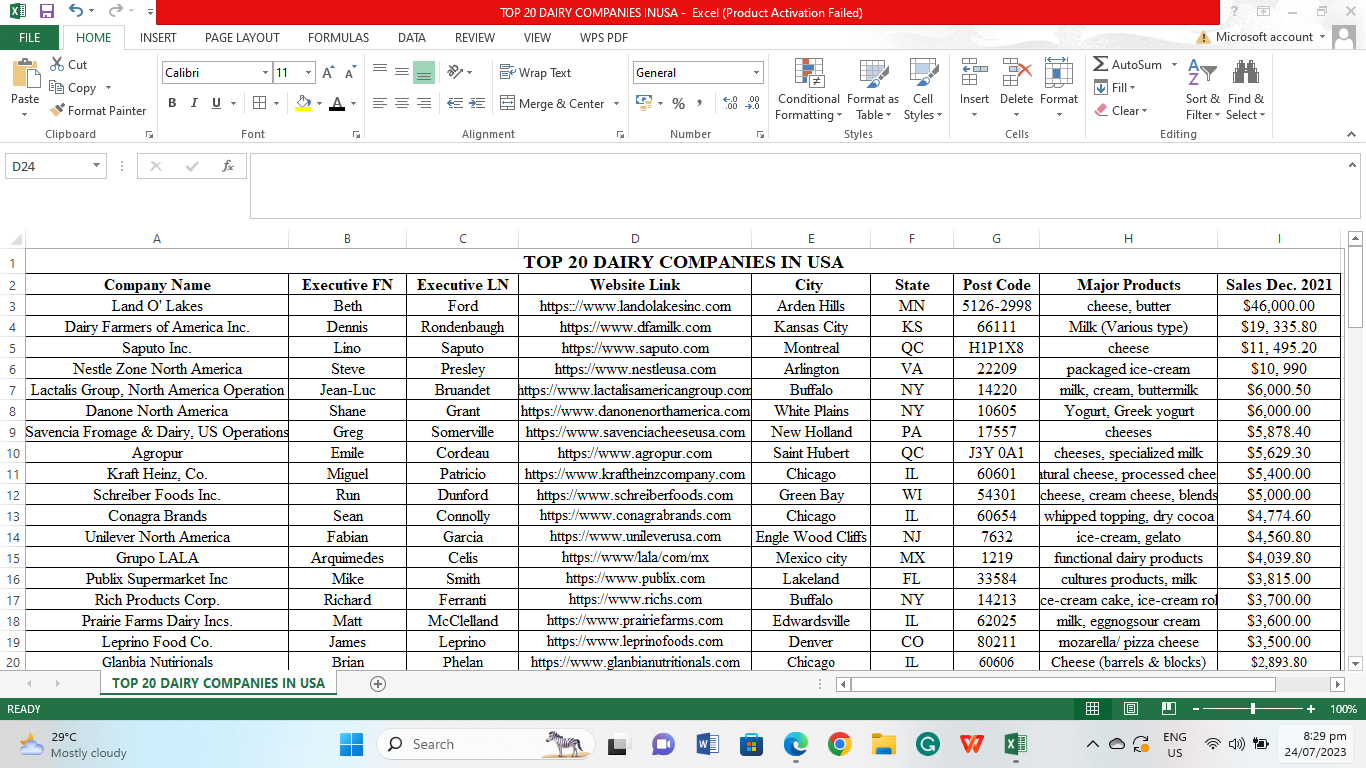1366x768 pixels.
Task: Toggle Bold formatting
Action: [x=172, y=103]
